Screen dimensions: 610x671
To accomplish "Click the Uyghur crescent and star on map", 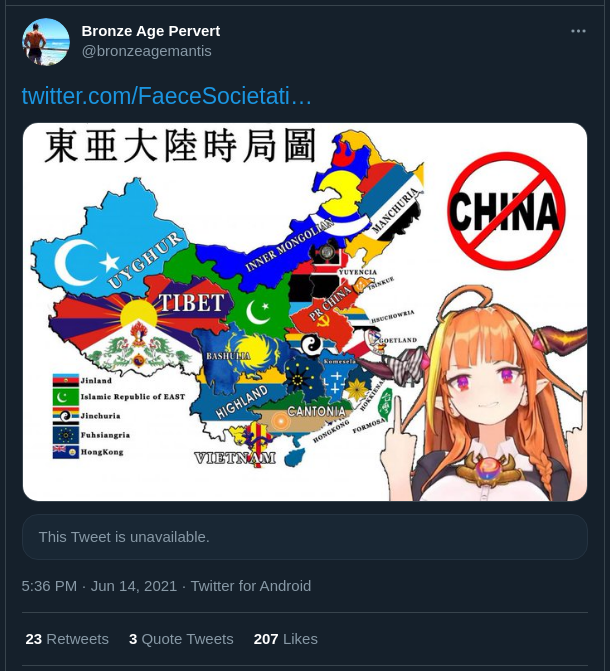I will click(86, 262).
